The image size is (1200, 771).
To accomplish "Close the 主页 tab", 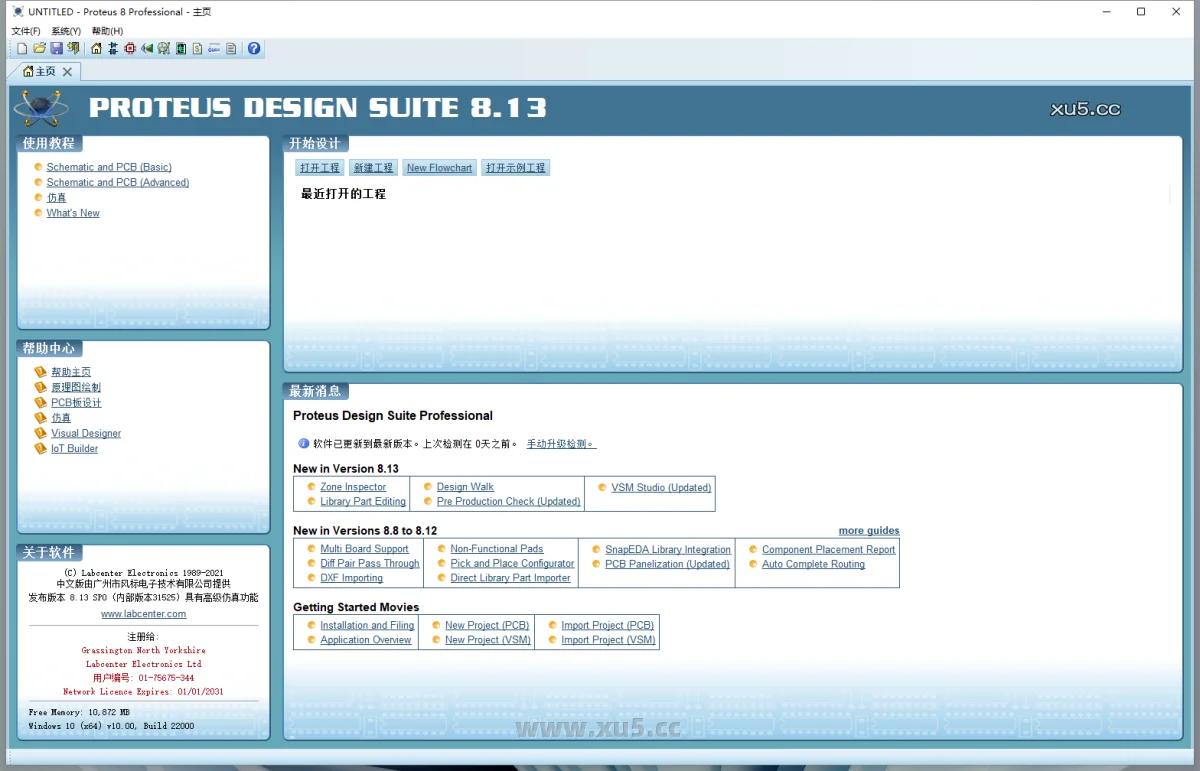I will coord(68,72).
